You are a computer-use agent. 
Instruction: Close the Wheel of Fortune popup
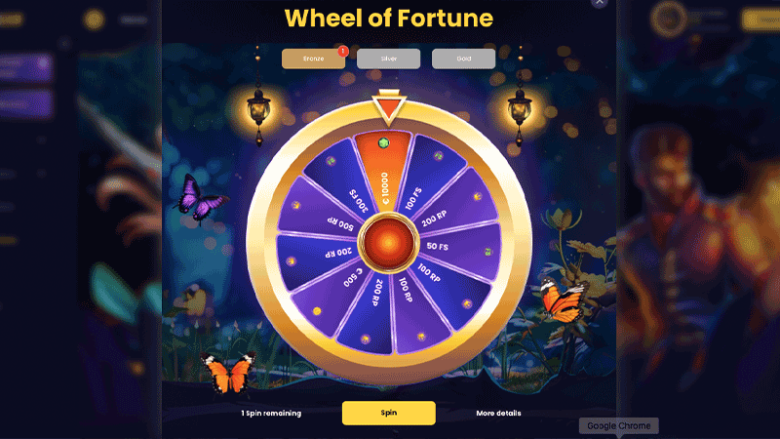(599, 2)
